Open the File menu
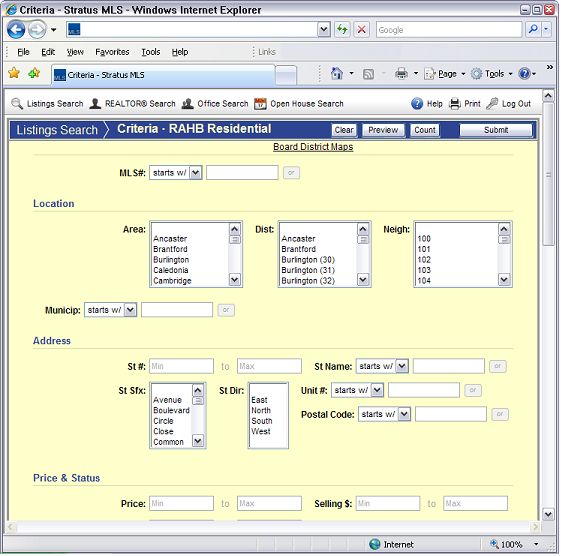This screenshot has height=556, width=561. click(x=23, y=52)
